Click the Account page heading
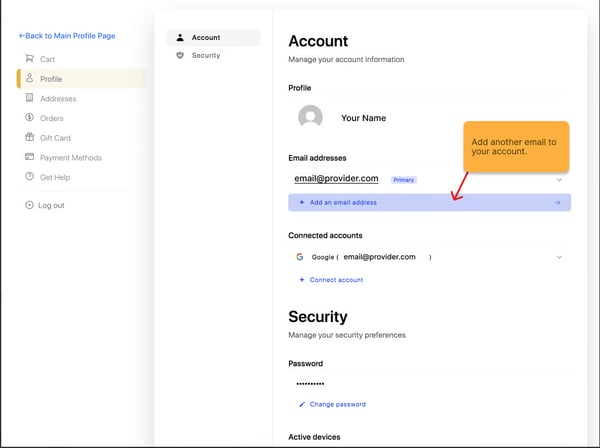Image resolution: width=600 pixels, height=448 pixels. coord(318,41)
